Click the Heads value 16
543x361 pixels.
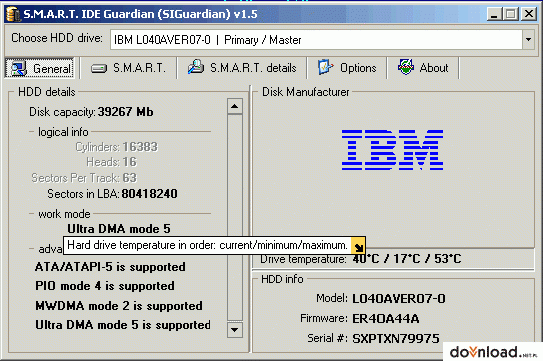(x=130, y=162)
